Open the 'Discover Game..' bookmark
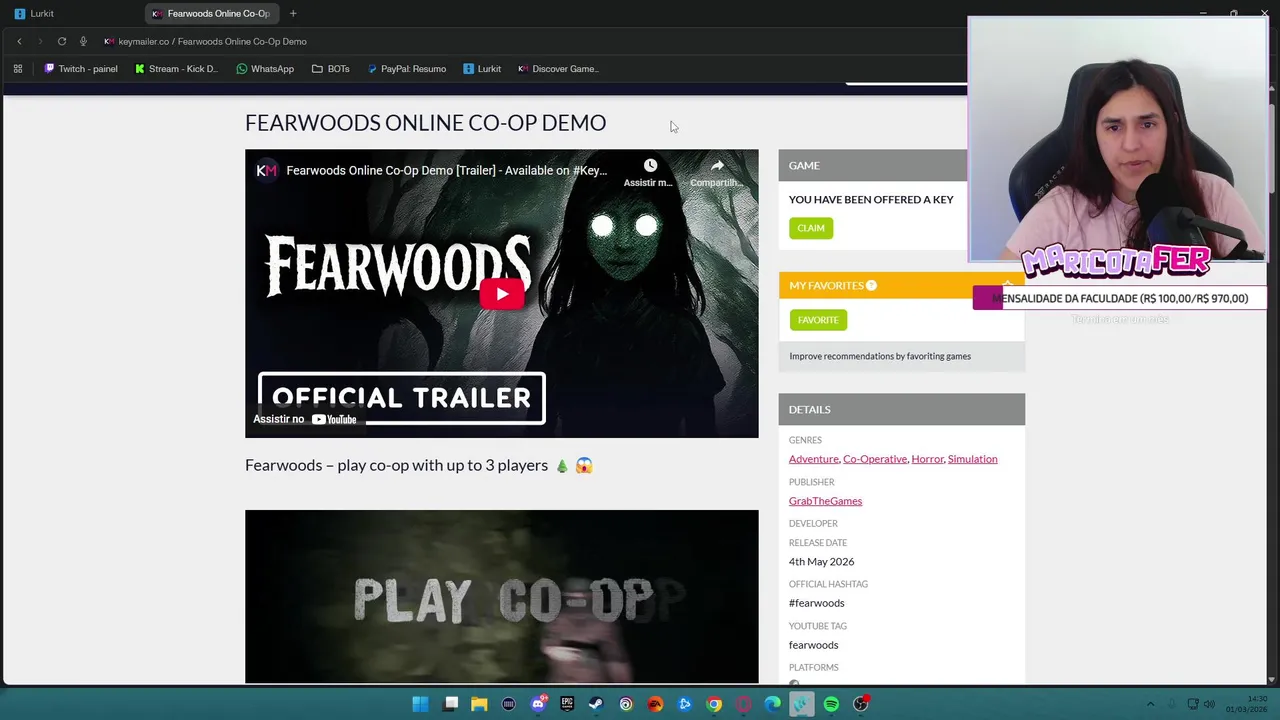 pos(558,69)
